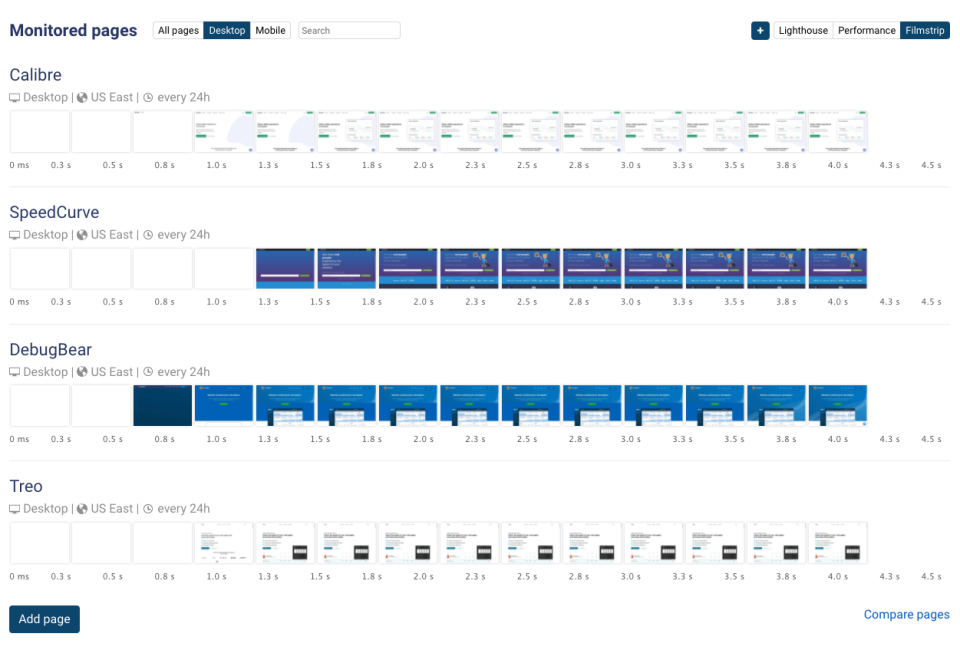Switch to the Performance view
960x650 pixels.
click(866, 30)
